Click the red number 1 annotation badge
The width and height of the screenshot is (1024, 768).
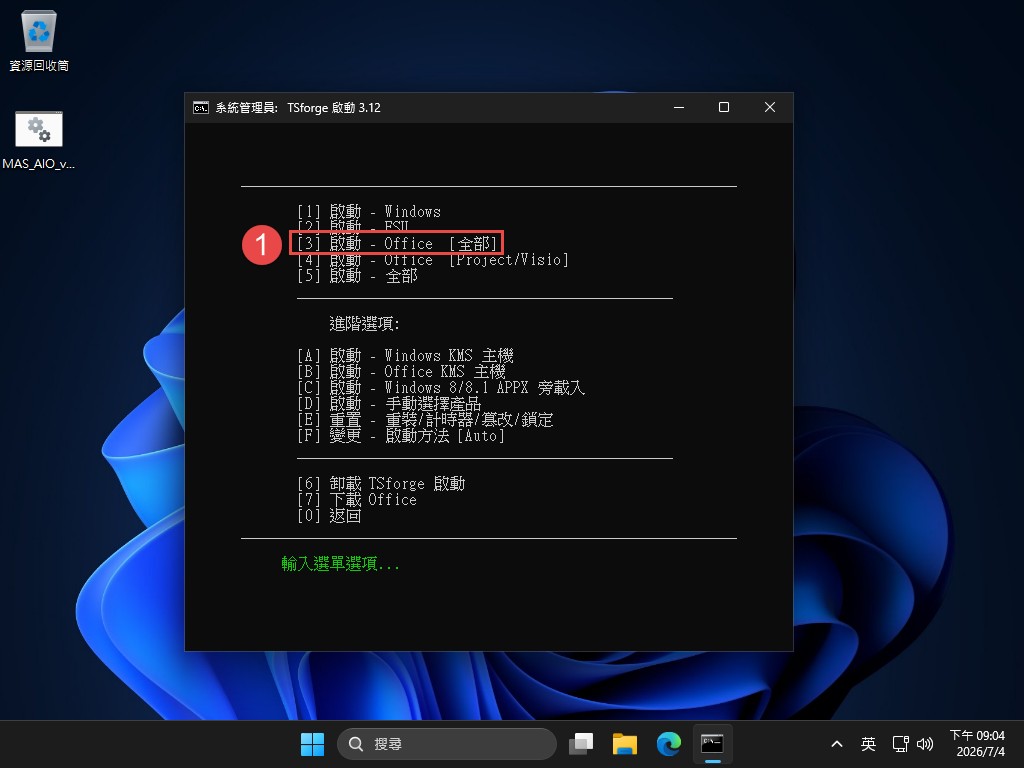pos(262,245)
